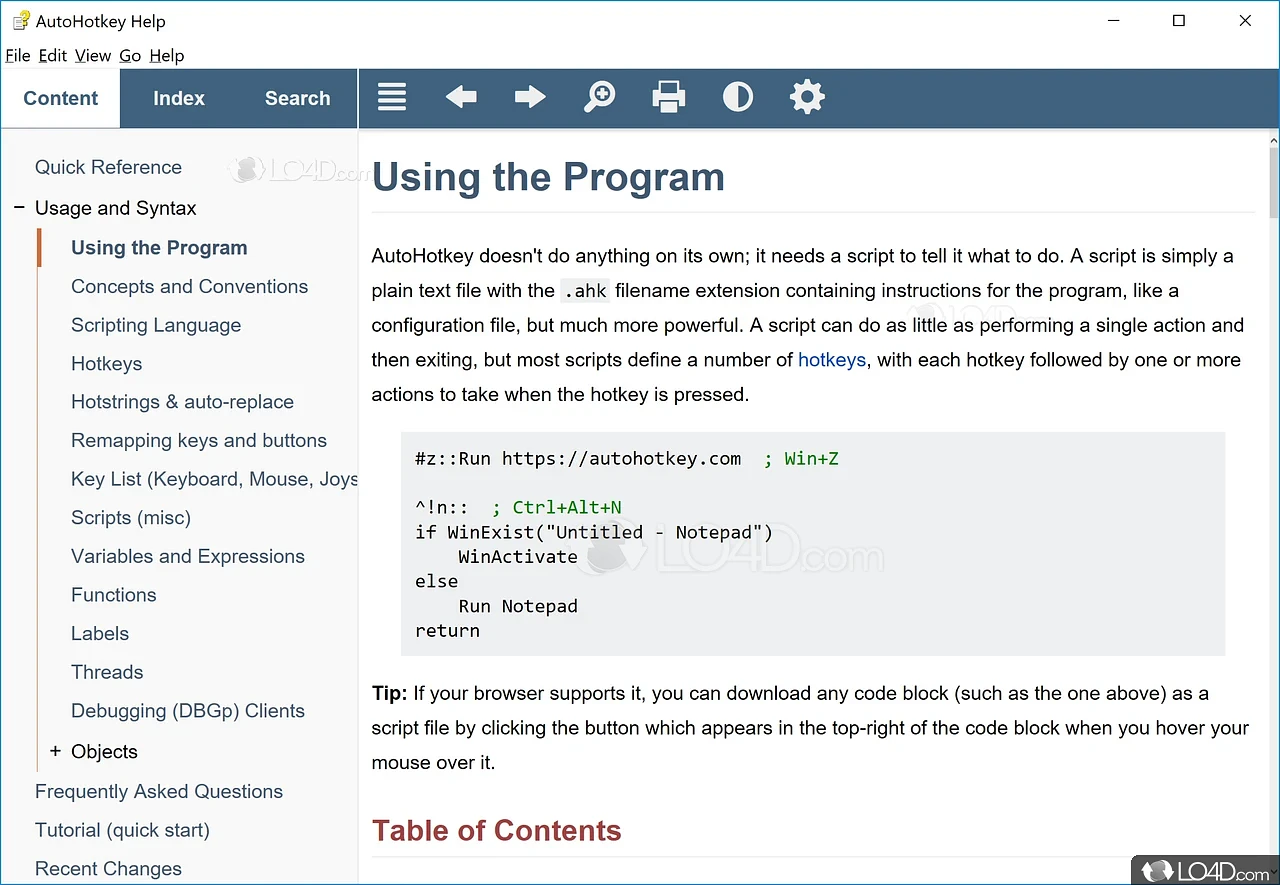The image size is (1280, 885).
Task: Select Using the Program in the tree
Action: point(159,248)
